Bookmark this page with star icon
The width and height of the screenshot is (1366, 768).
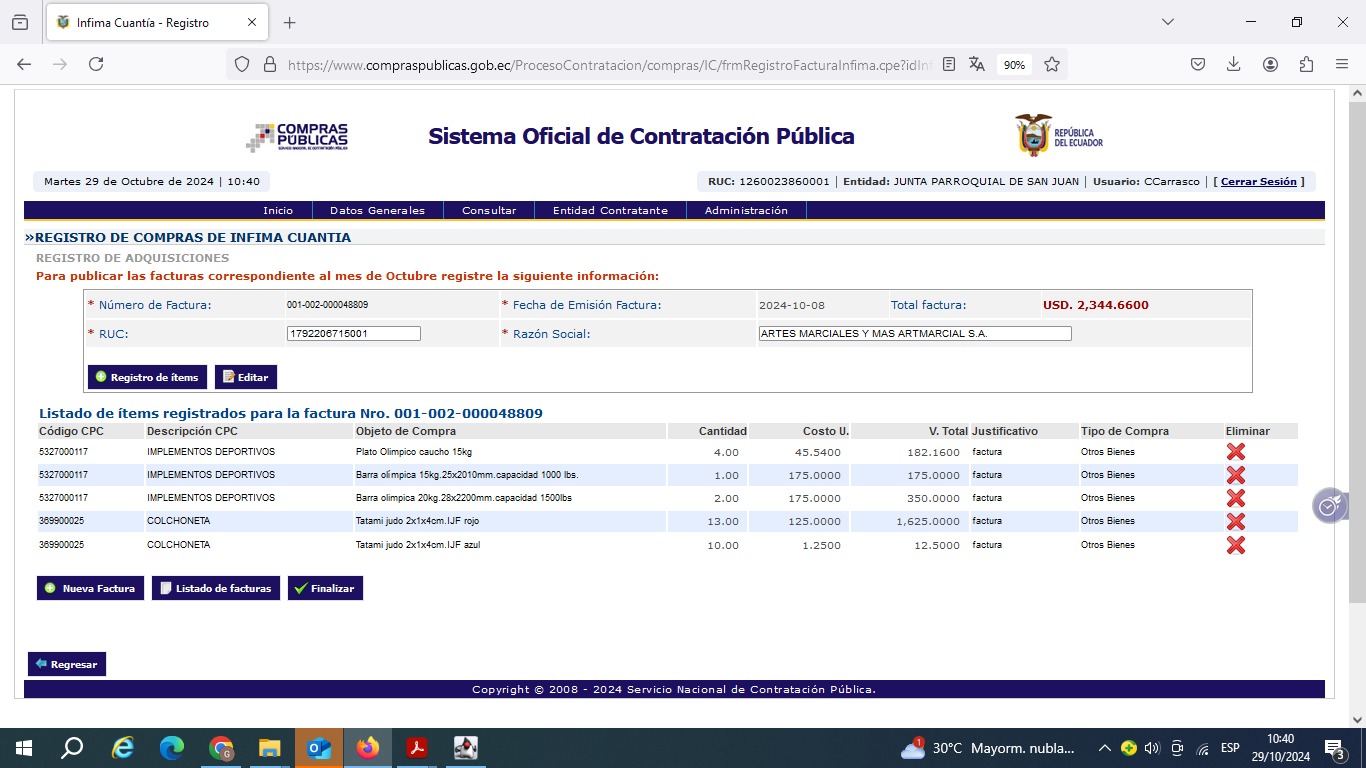1052,64
